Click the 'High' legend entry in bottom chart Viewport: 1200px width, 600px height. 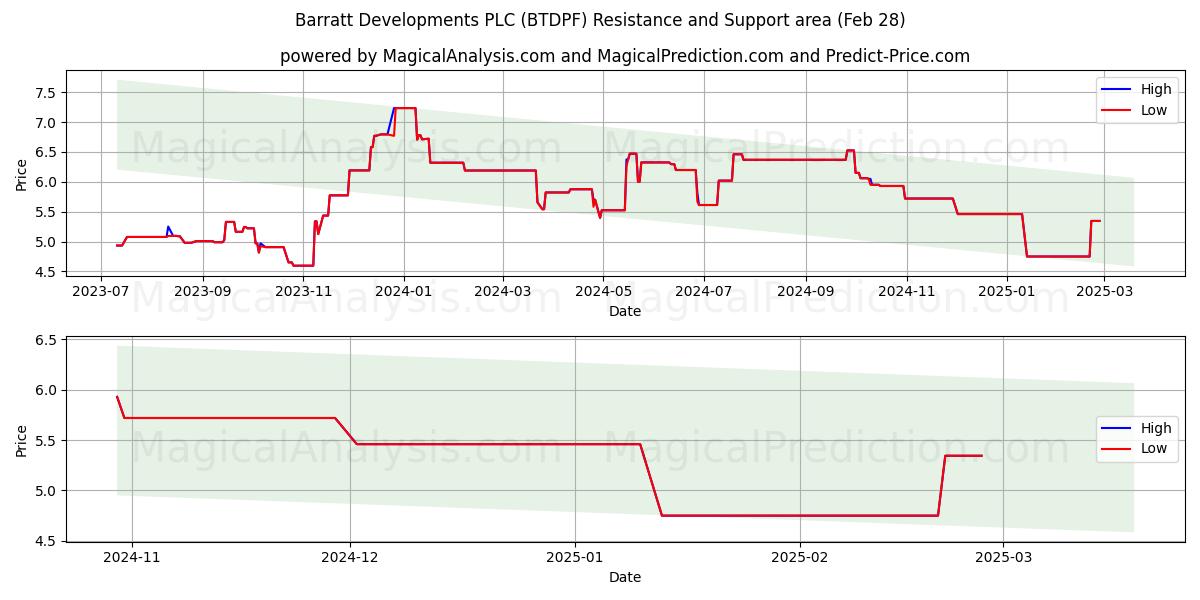(x=1157, y=428)
